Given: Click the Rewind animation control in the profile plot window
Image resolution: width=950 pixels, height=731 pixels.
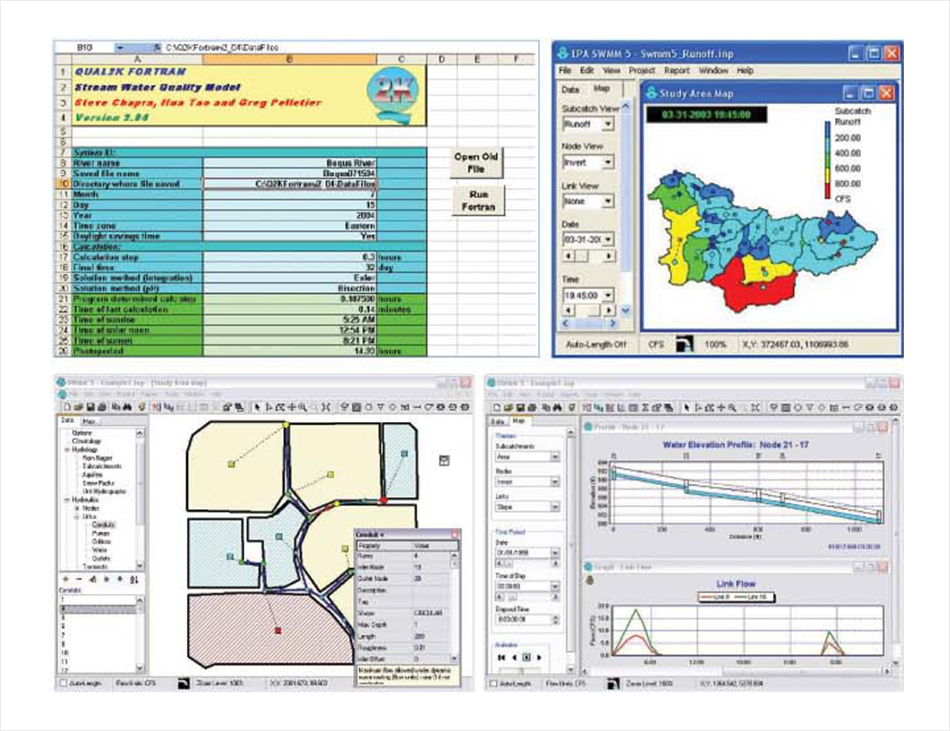Looking at the screenshot, I should tap(502, 657).
